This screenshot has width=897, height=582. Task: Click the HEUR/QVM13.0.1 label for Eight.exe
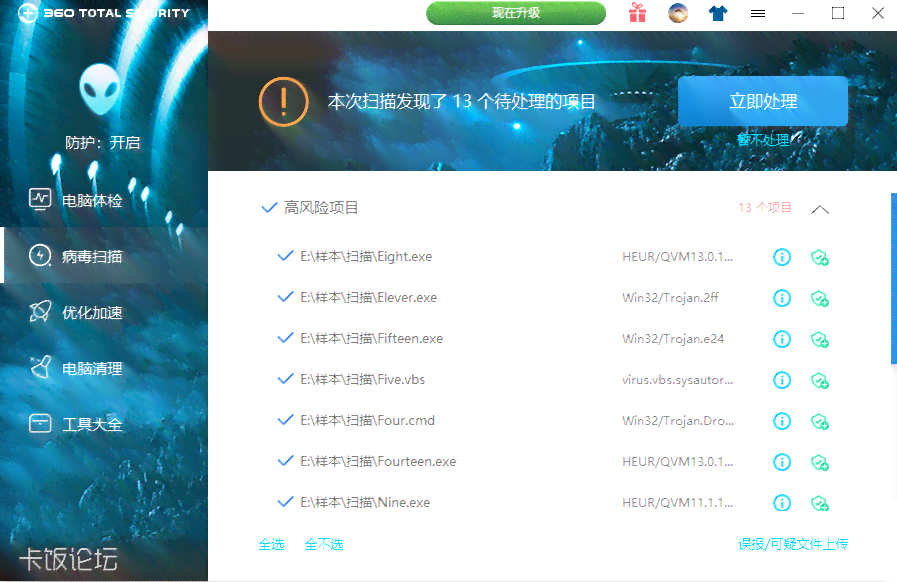point(677,256)
